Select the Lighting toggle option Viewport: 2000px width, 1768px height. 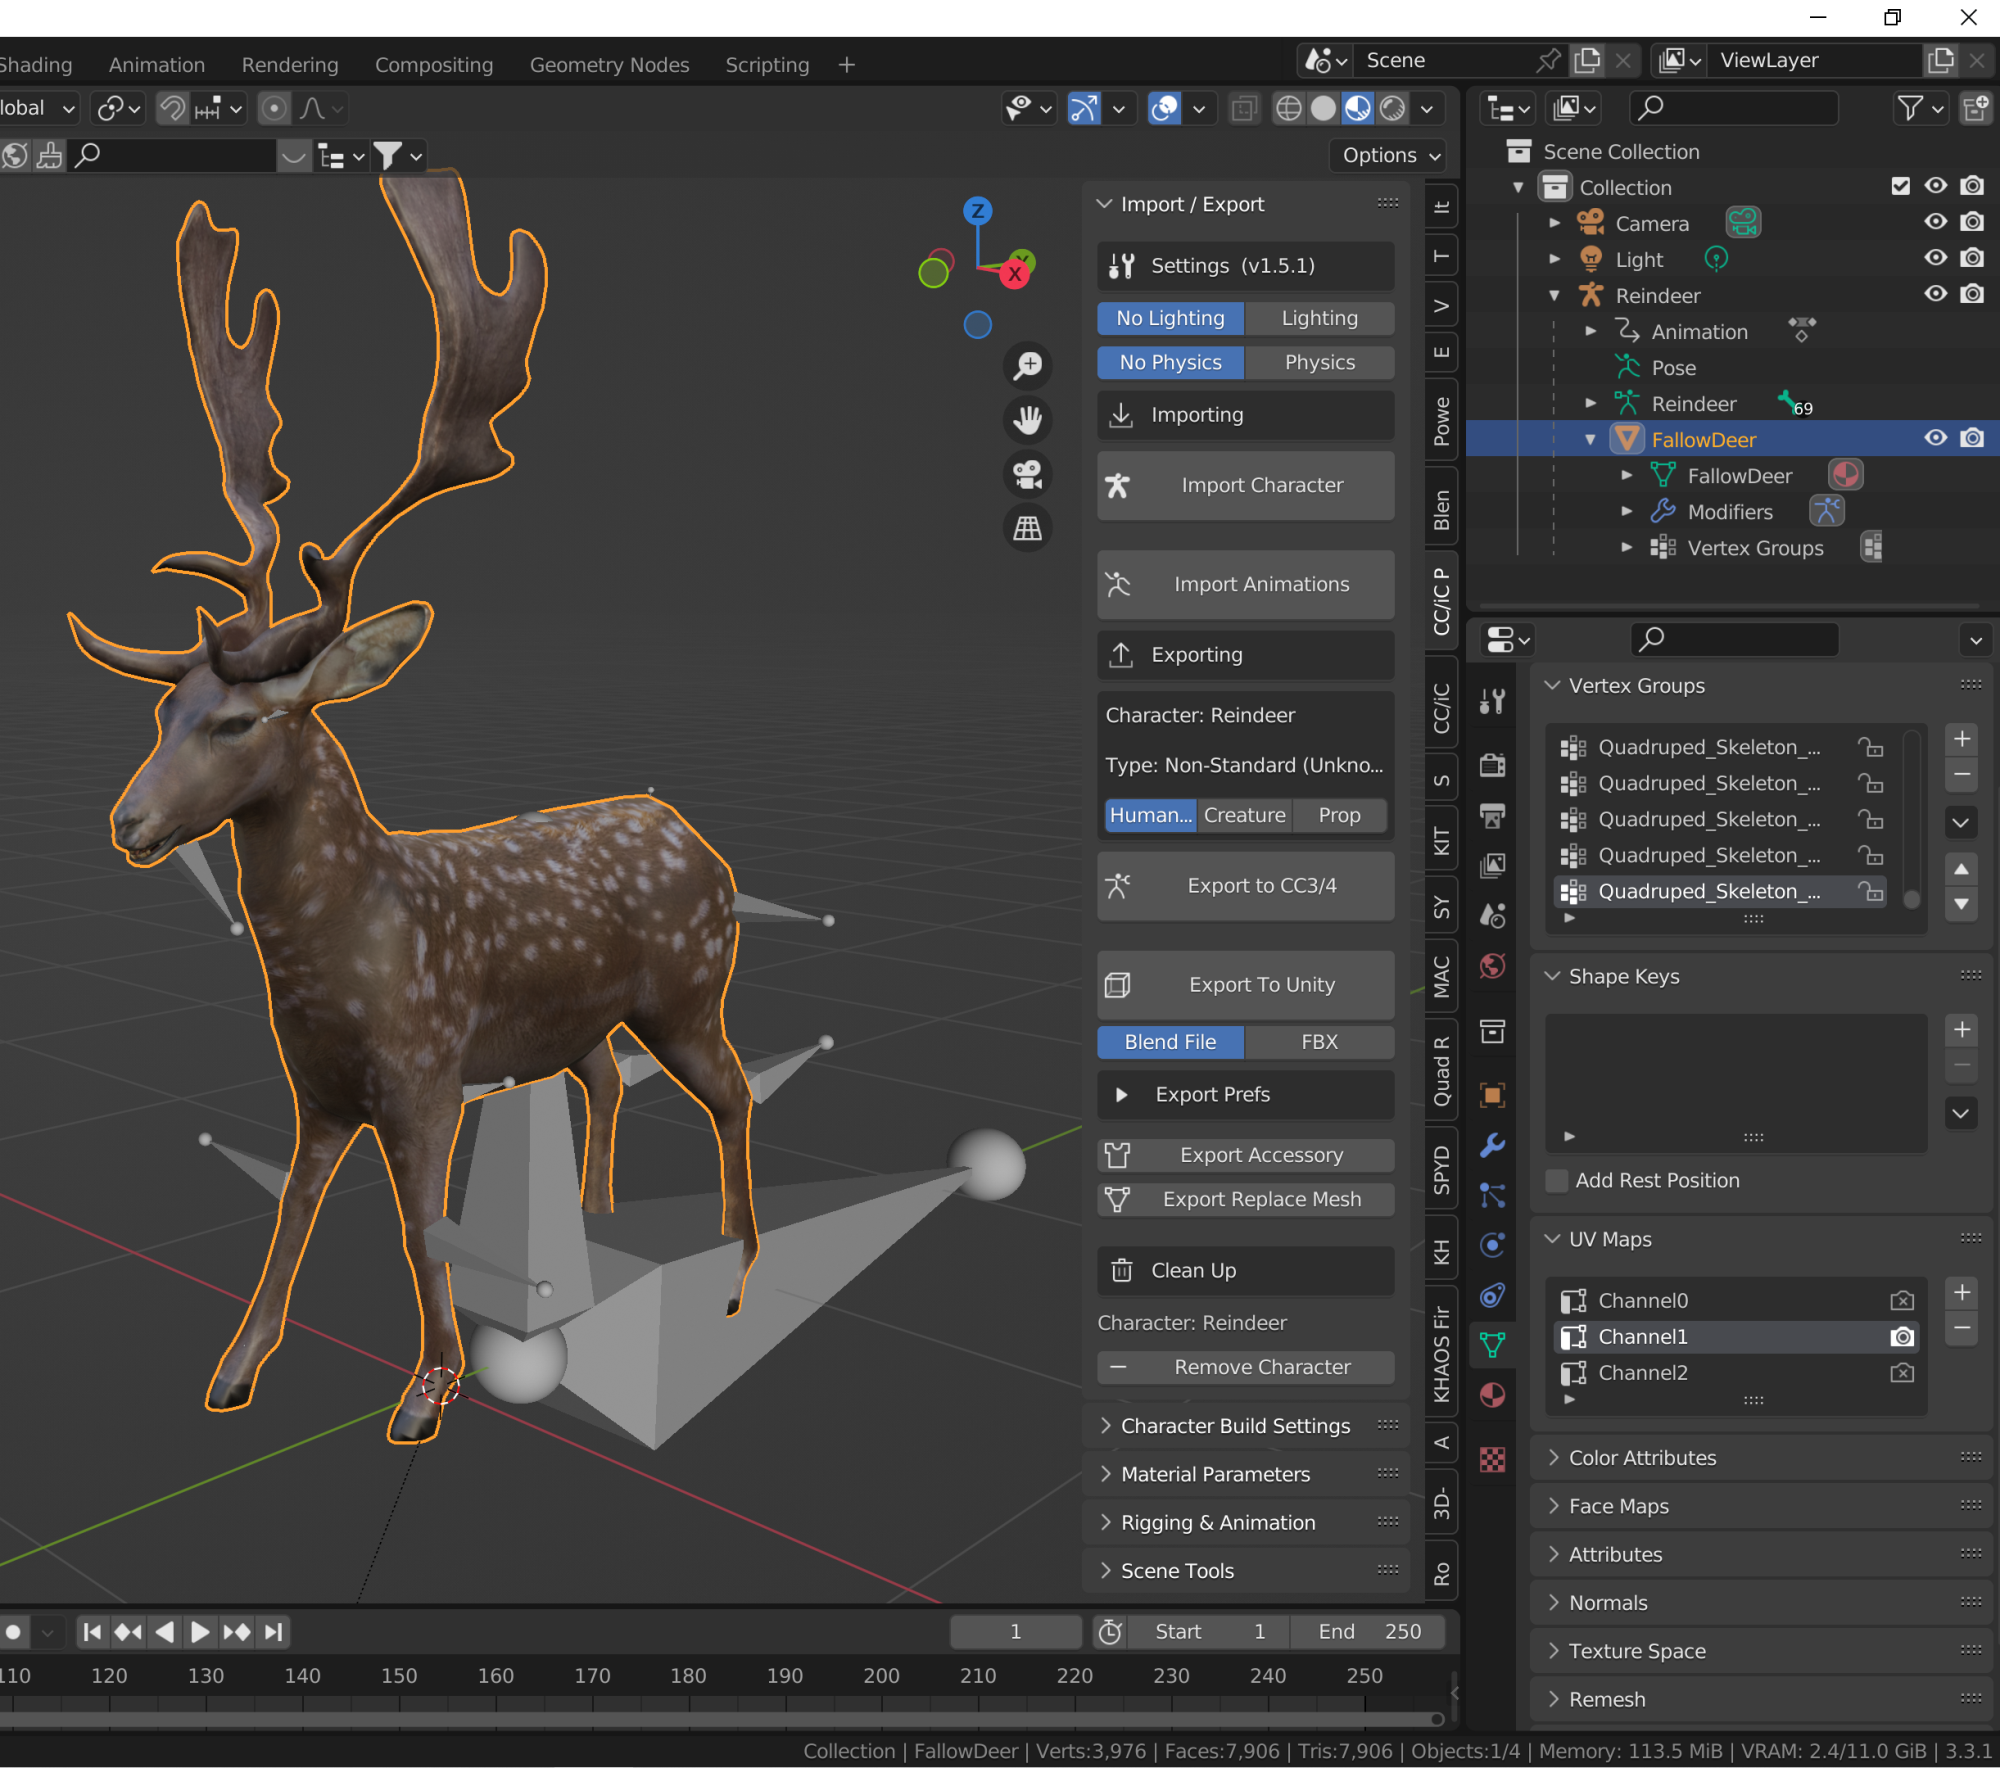[x=1319, y=318]
